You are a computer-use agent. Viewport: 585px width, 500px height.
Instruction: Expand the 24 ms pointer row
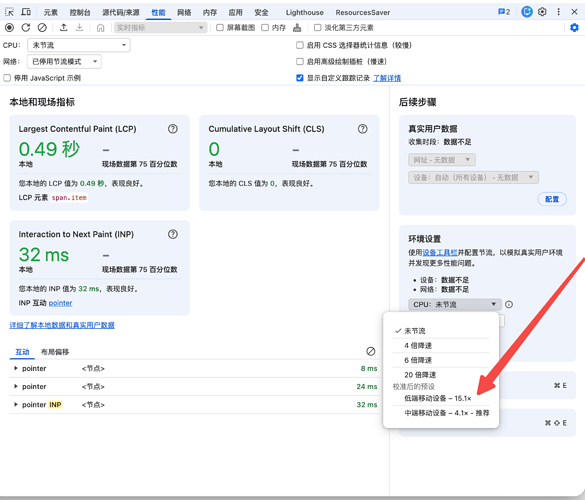click(x=16, y=386)
